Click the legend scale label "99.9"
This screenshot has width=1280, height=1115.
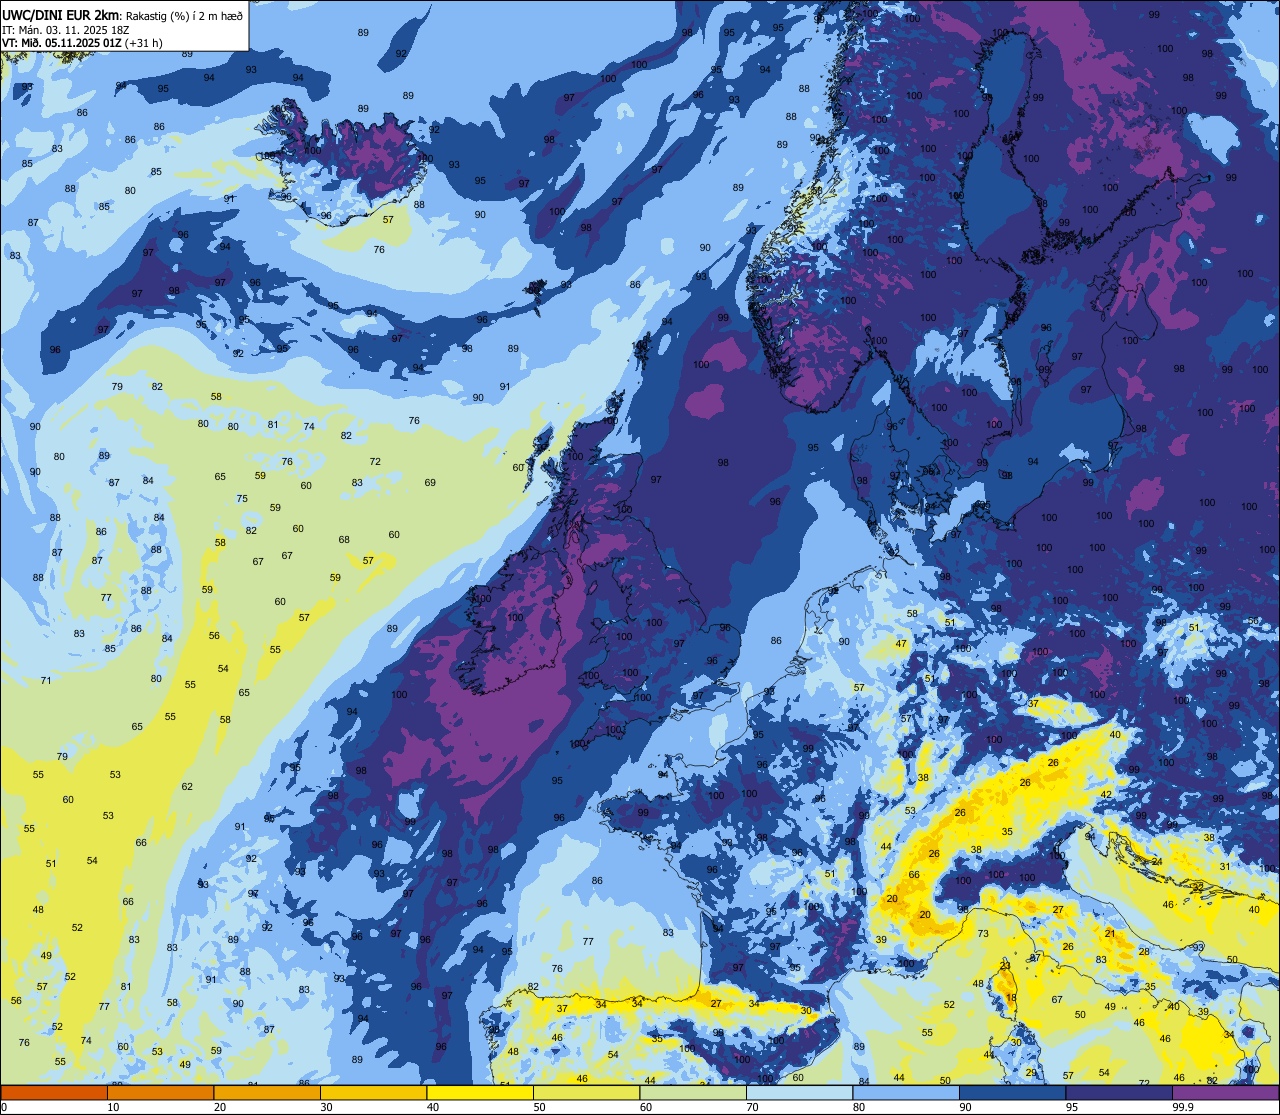click(1183, 1107)
